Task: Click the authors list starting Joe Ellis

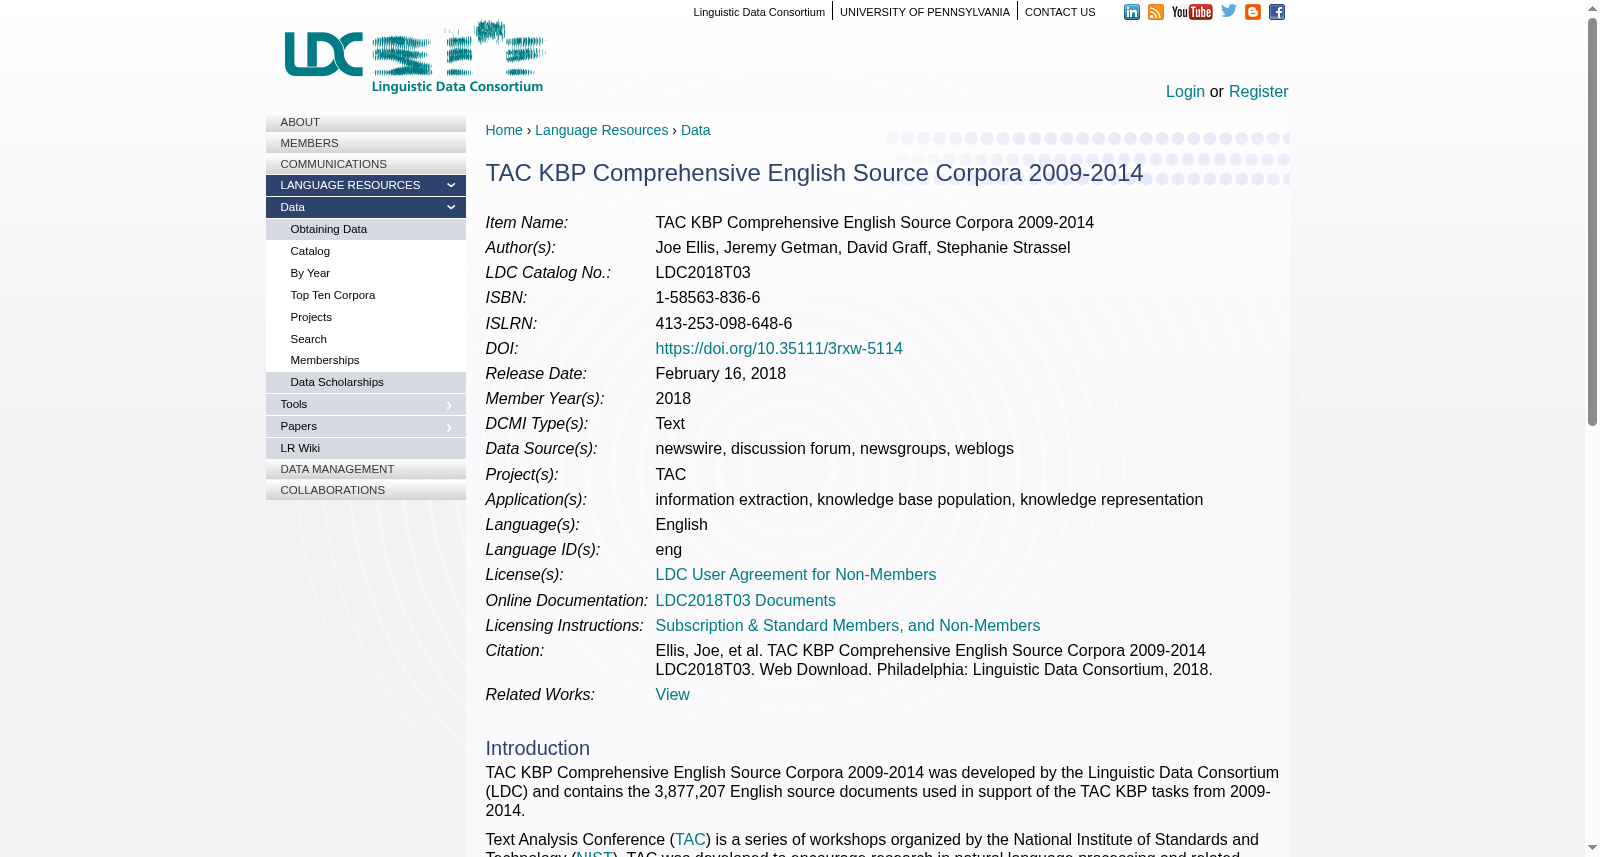Action: [x=863, y=248]
